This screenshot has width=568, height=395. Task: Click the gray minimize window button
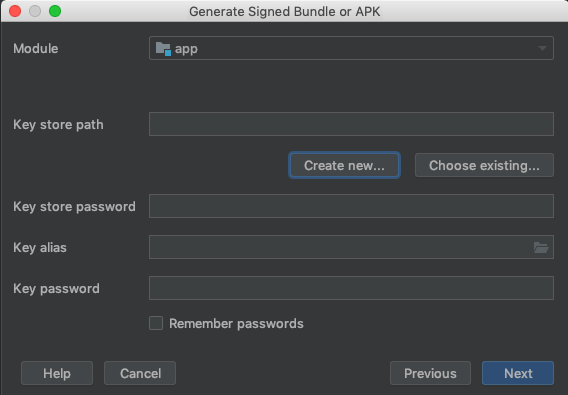click(x=35, y=11)
